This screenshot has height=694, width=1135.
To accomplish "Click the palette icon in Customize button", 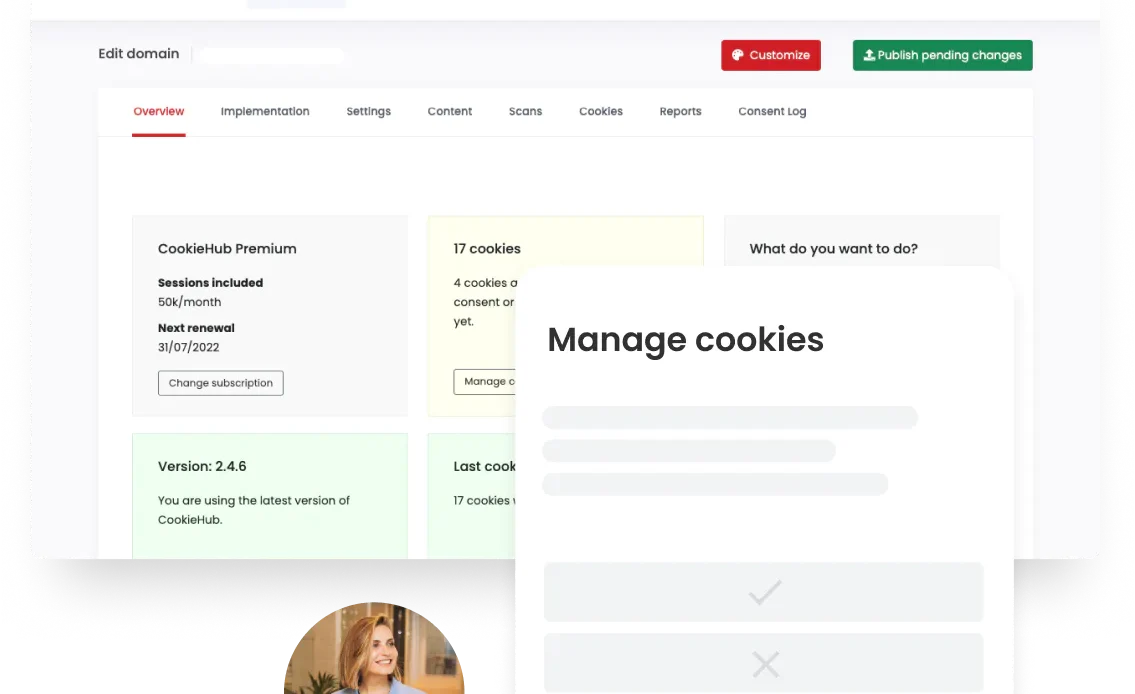I will tap(737, 55).
